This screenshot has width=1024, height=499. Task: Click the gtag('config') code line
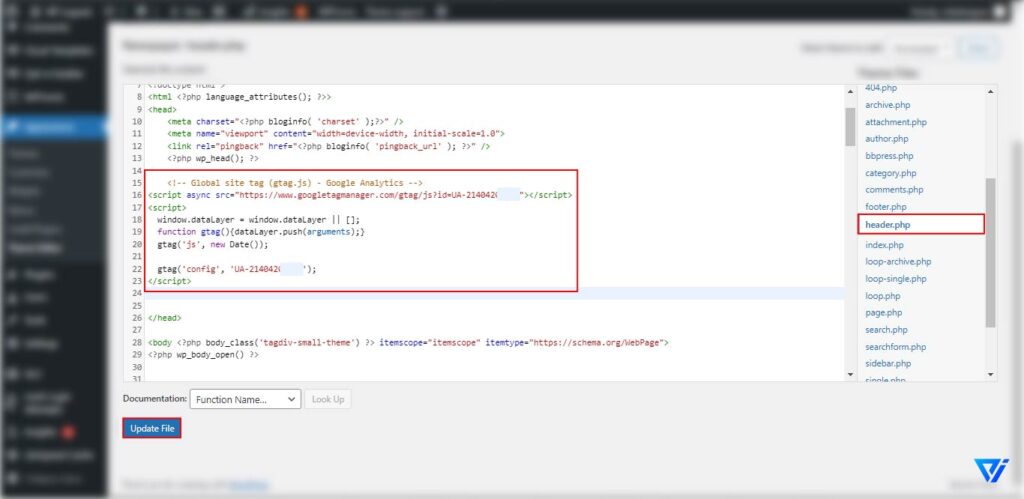(236, 268)
